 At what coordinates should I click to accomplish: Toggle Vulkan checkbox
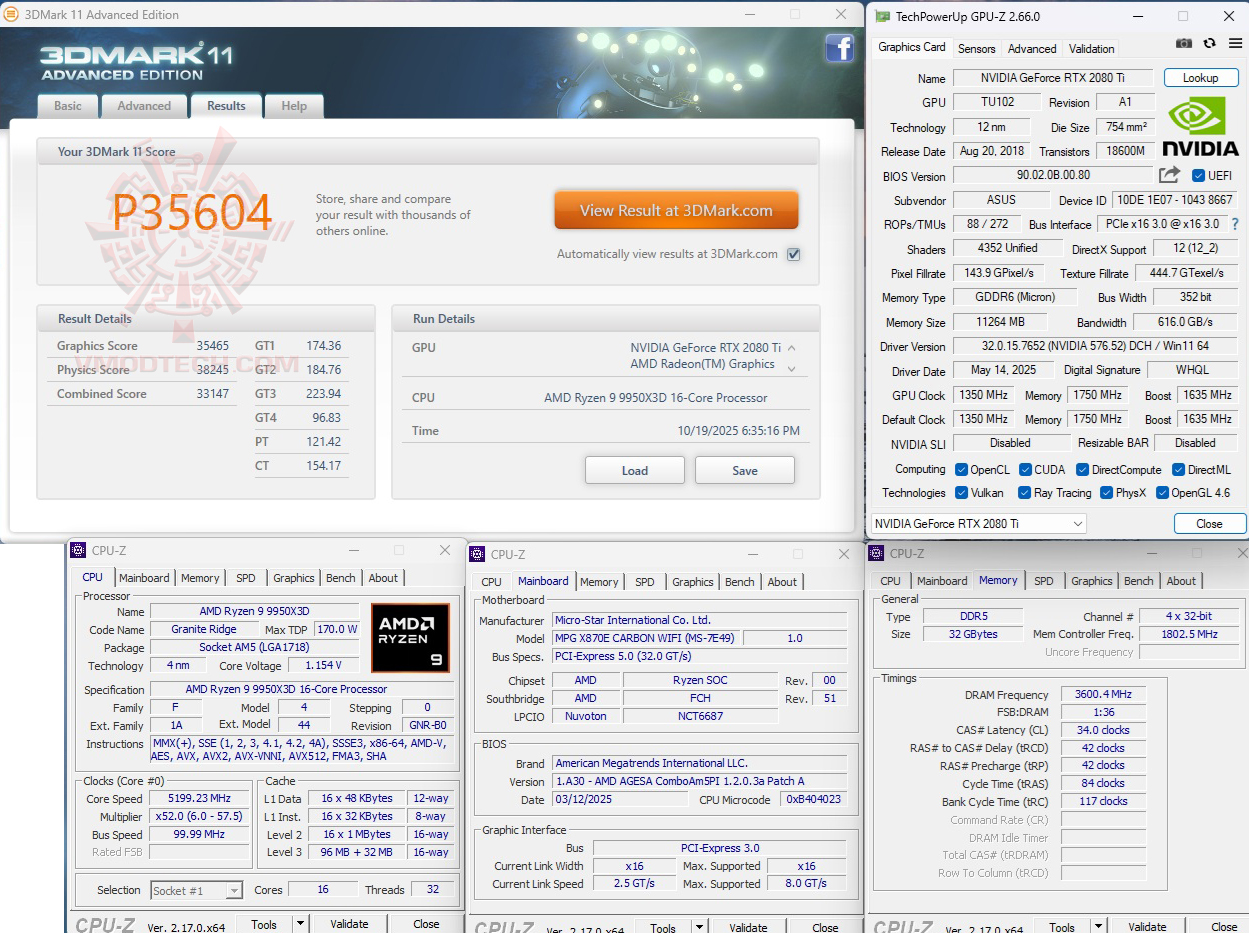pyautogui.click(x=961, y=493)
